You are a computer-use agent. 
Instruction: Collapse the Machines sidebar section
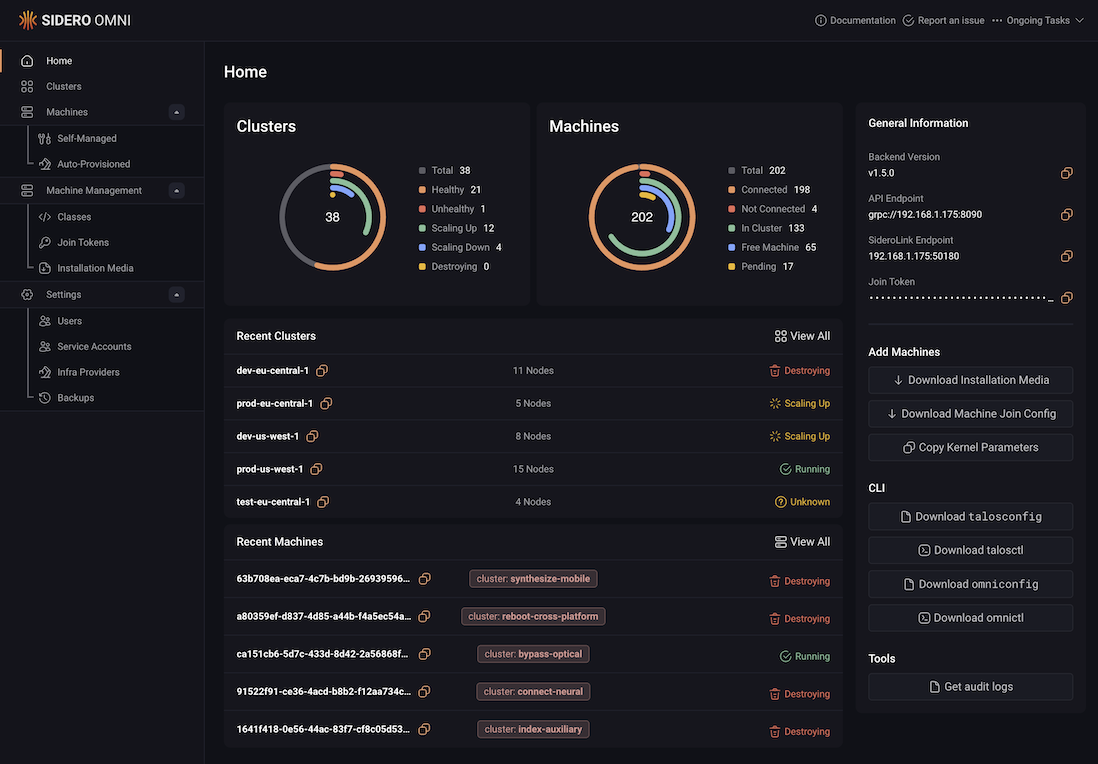176,112
